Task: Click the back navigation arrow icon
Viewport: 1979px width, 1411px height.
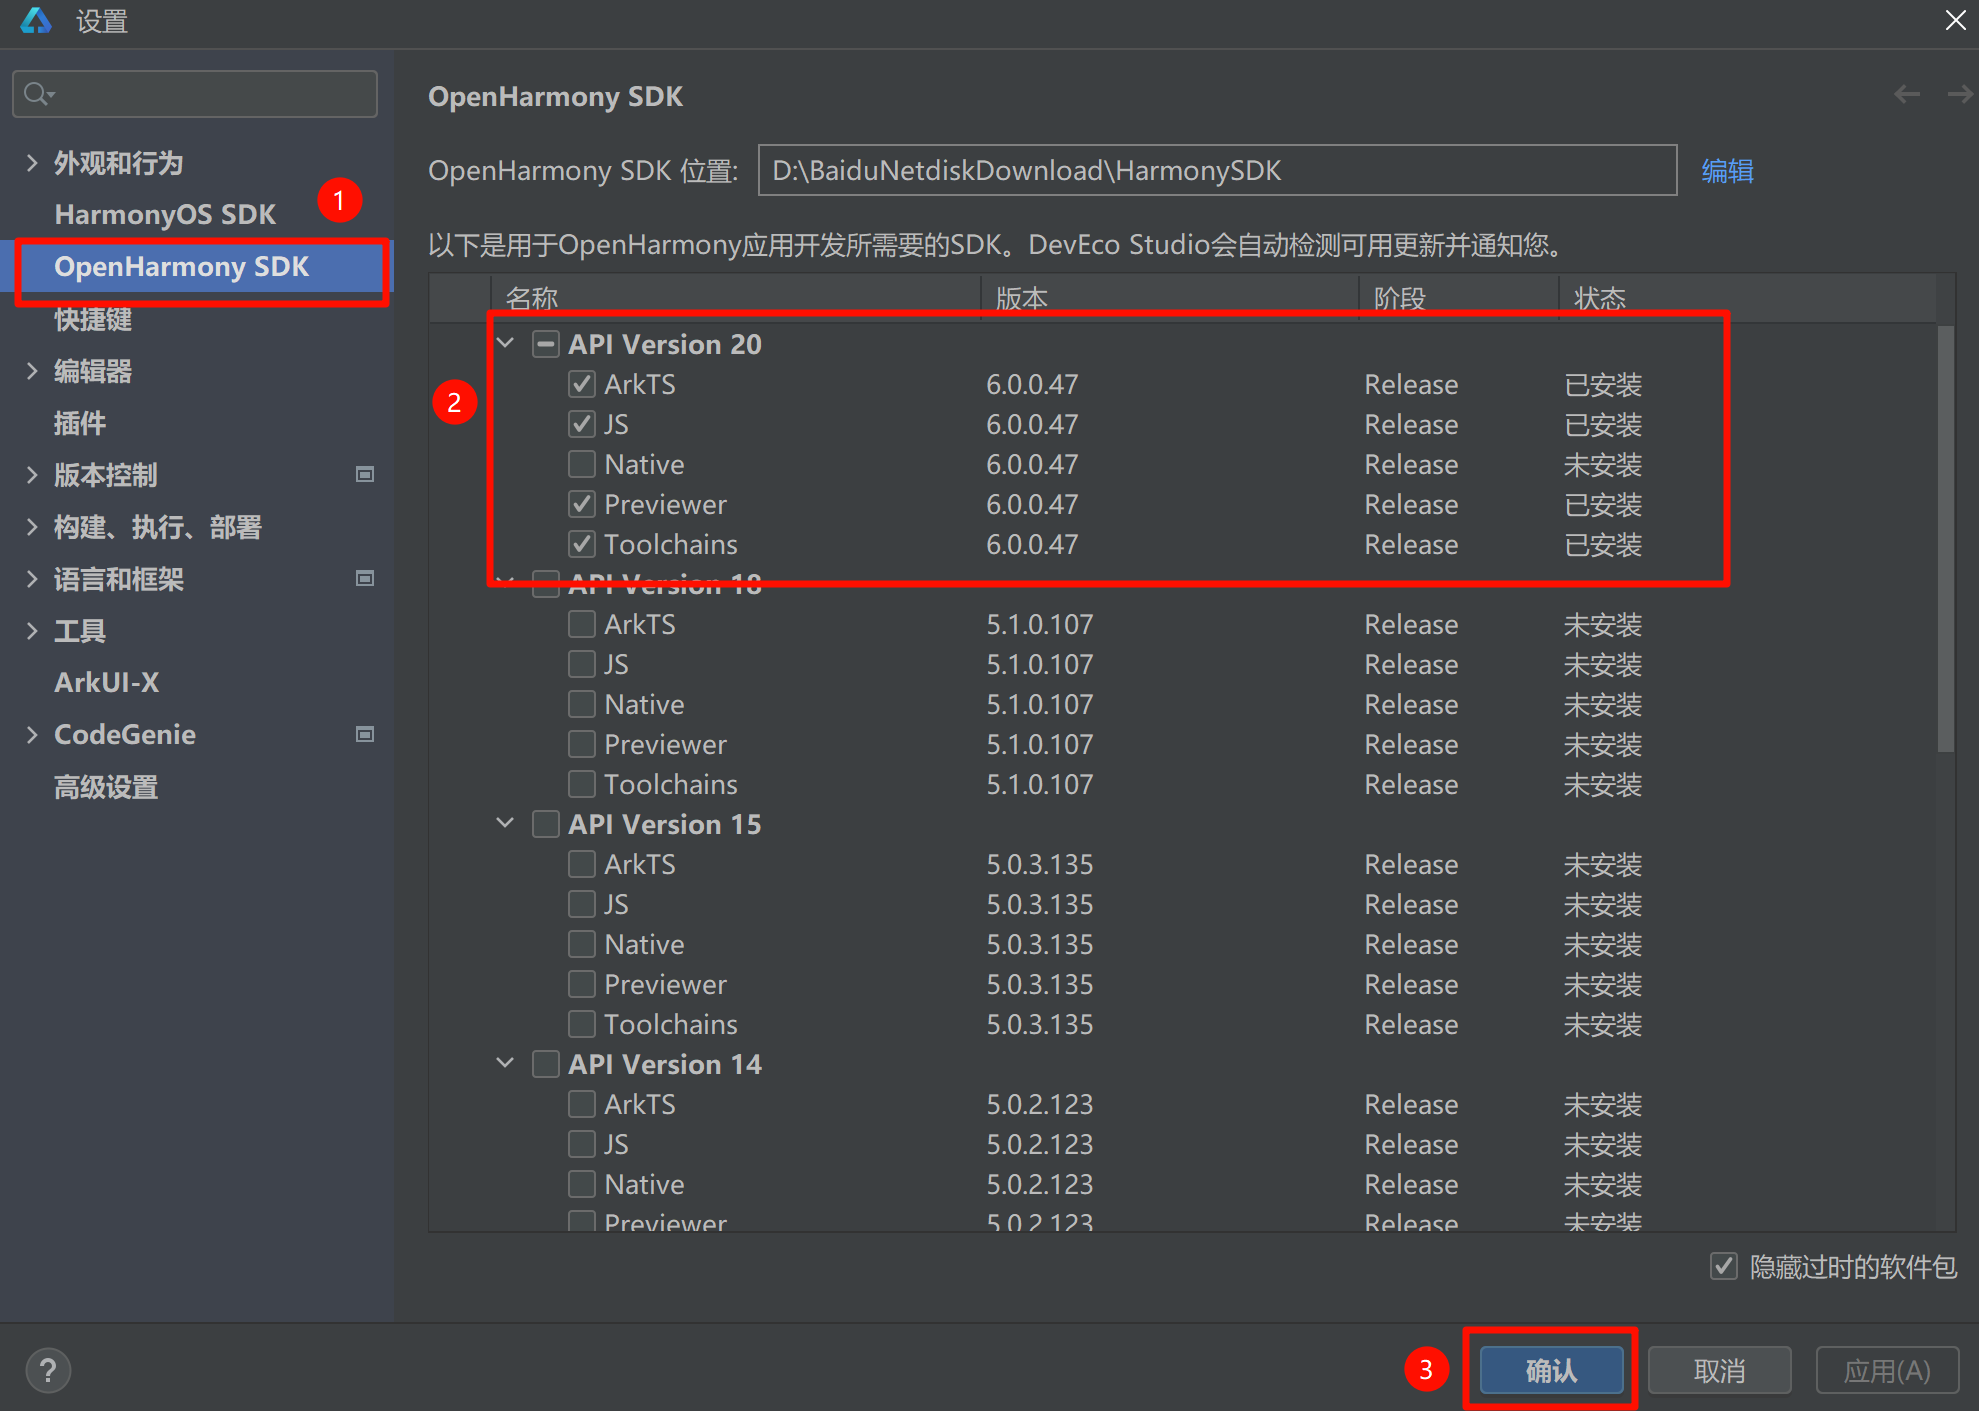Action: (1906, 95)
